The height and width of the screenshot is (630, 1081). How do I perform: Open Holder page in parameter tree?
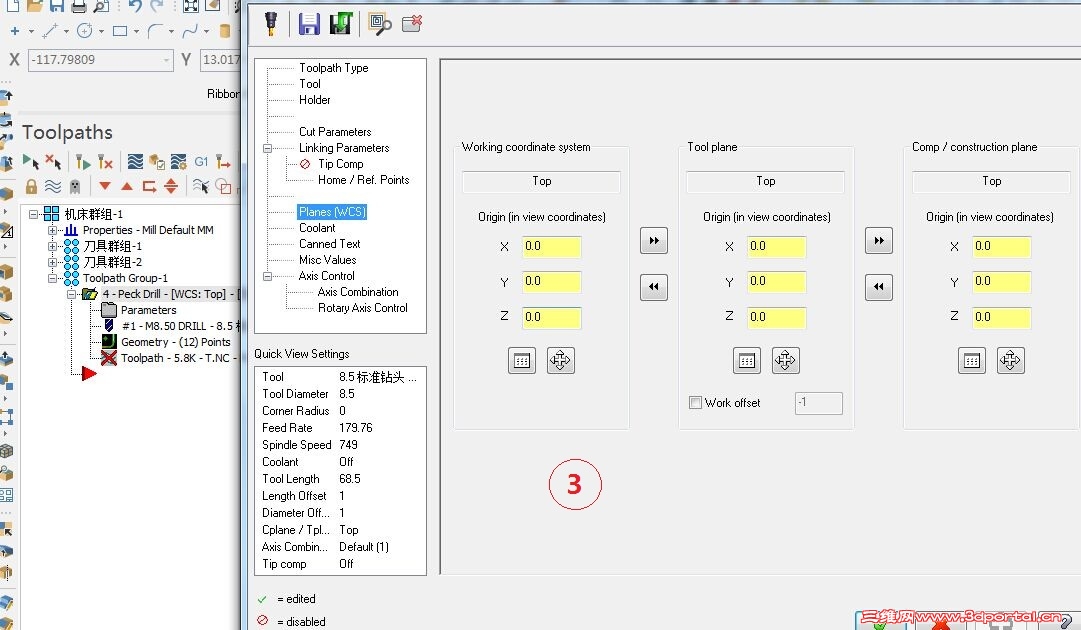[x=314, y=100]
